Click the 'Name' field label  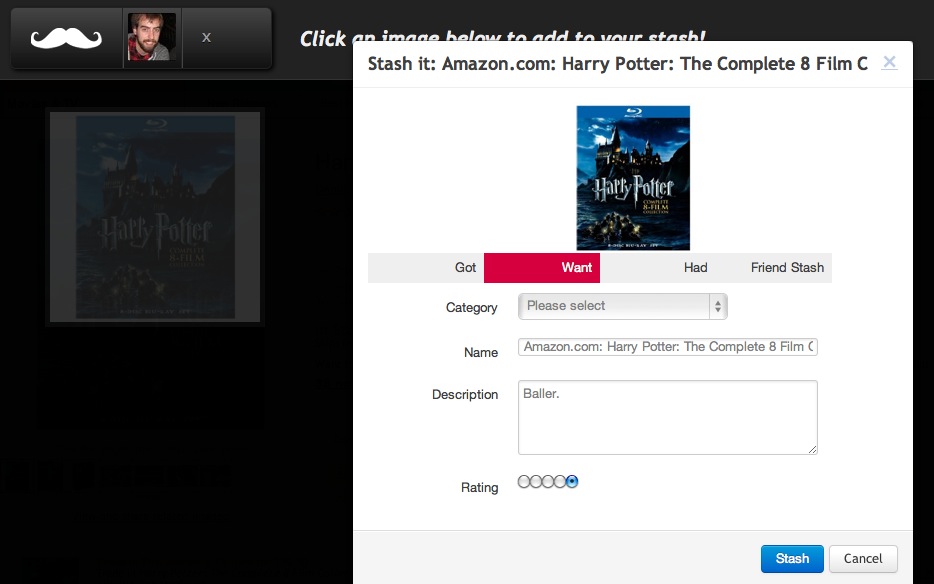tap(481, 352)
